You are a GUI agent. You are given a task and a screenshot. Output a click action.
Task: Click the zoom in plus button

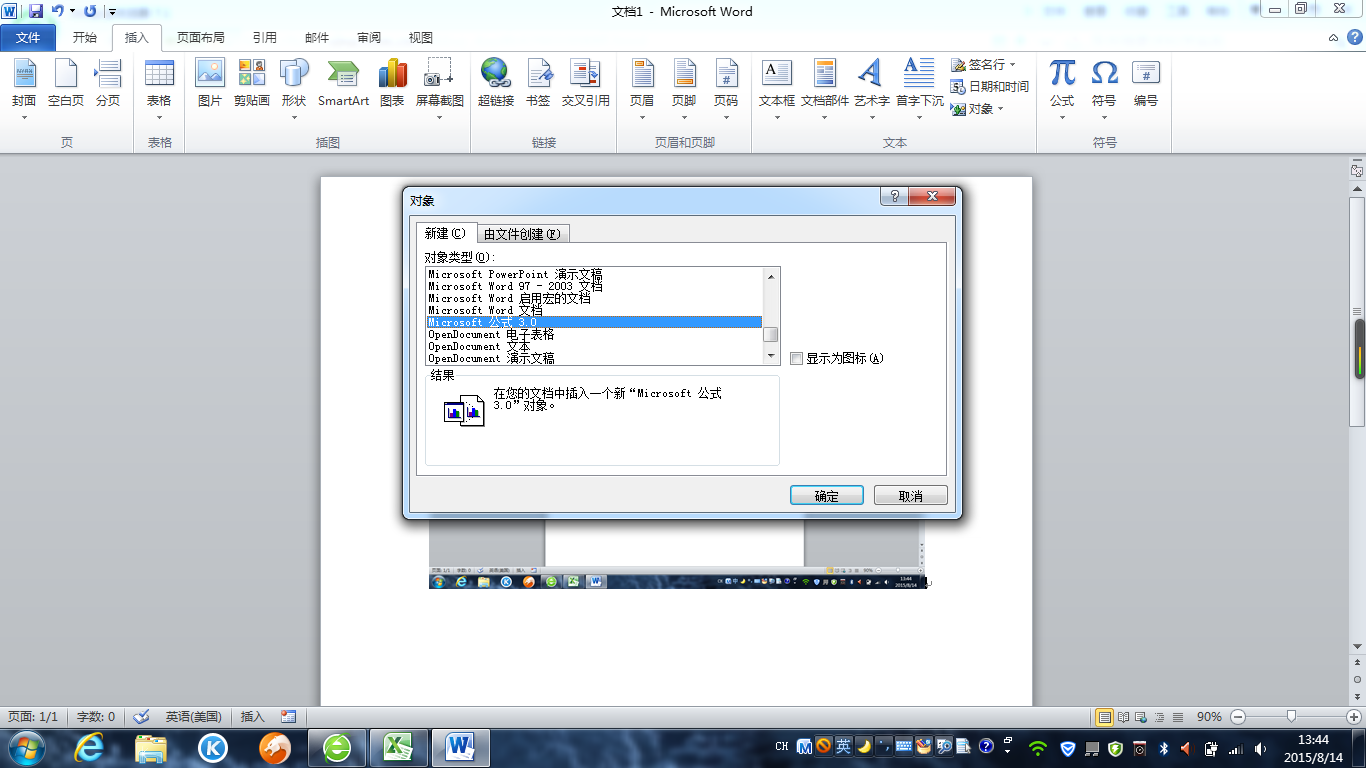1353,717
